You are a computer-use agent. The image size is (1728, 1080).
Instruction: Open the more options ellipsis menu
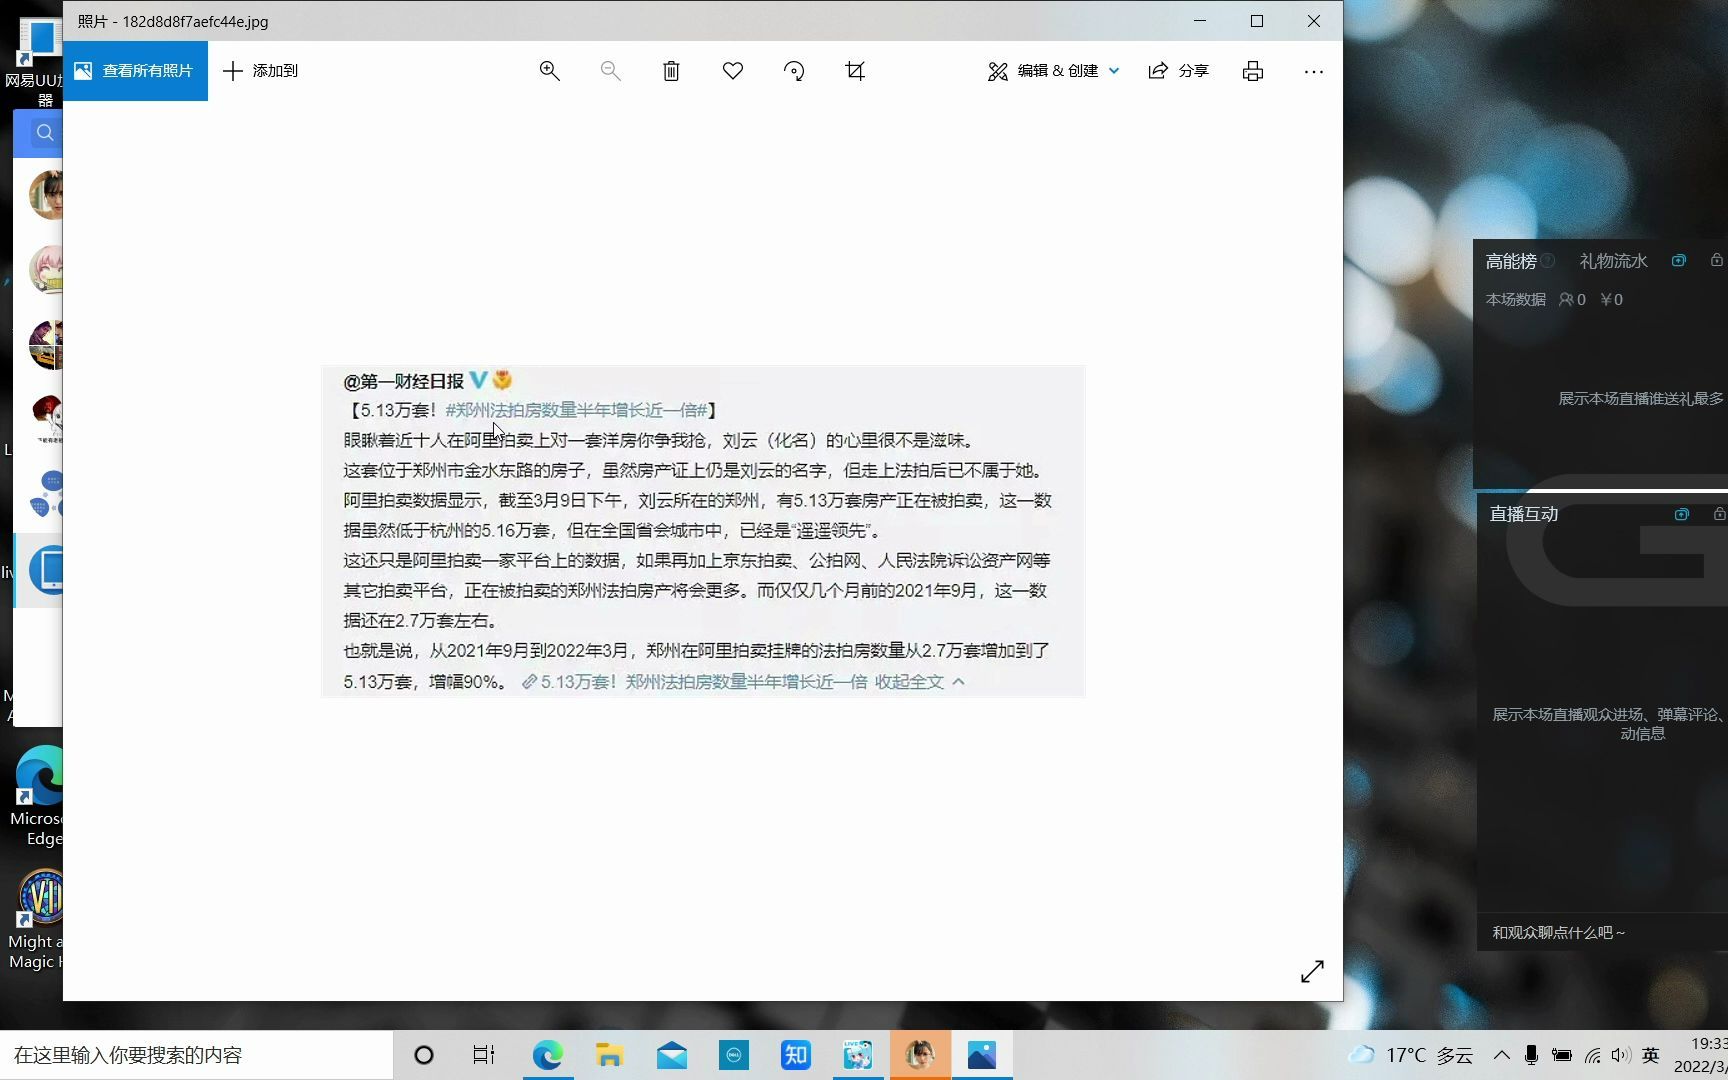click(x=1314, y=71)
